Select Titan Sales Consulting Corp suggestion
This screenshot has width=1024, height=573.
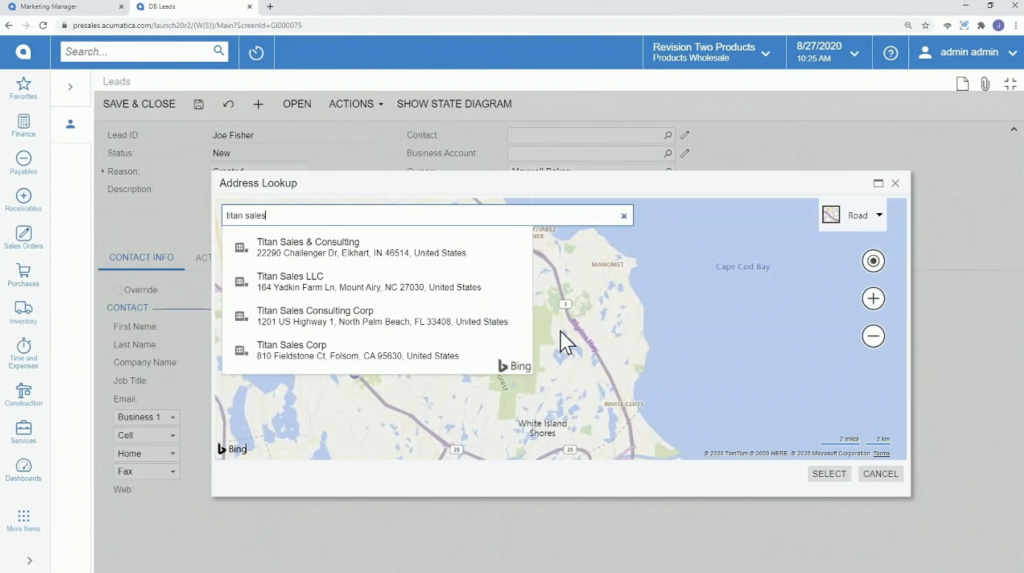click(x=377, y=316)
